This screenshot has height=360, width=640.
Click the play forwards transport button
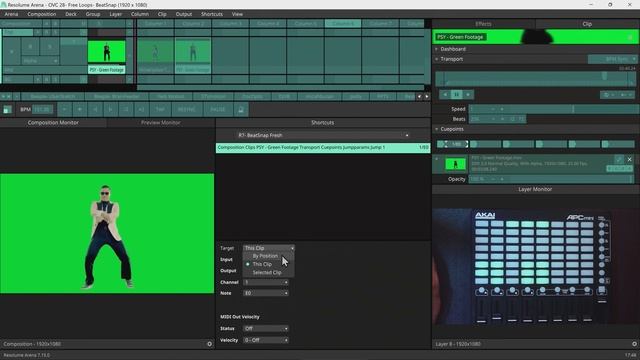click(x=468, y=95)
